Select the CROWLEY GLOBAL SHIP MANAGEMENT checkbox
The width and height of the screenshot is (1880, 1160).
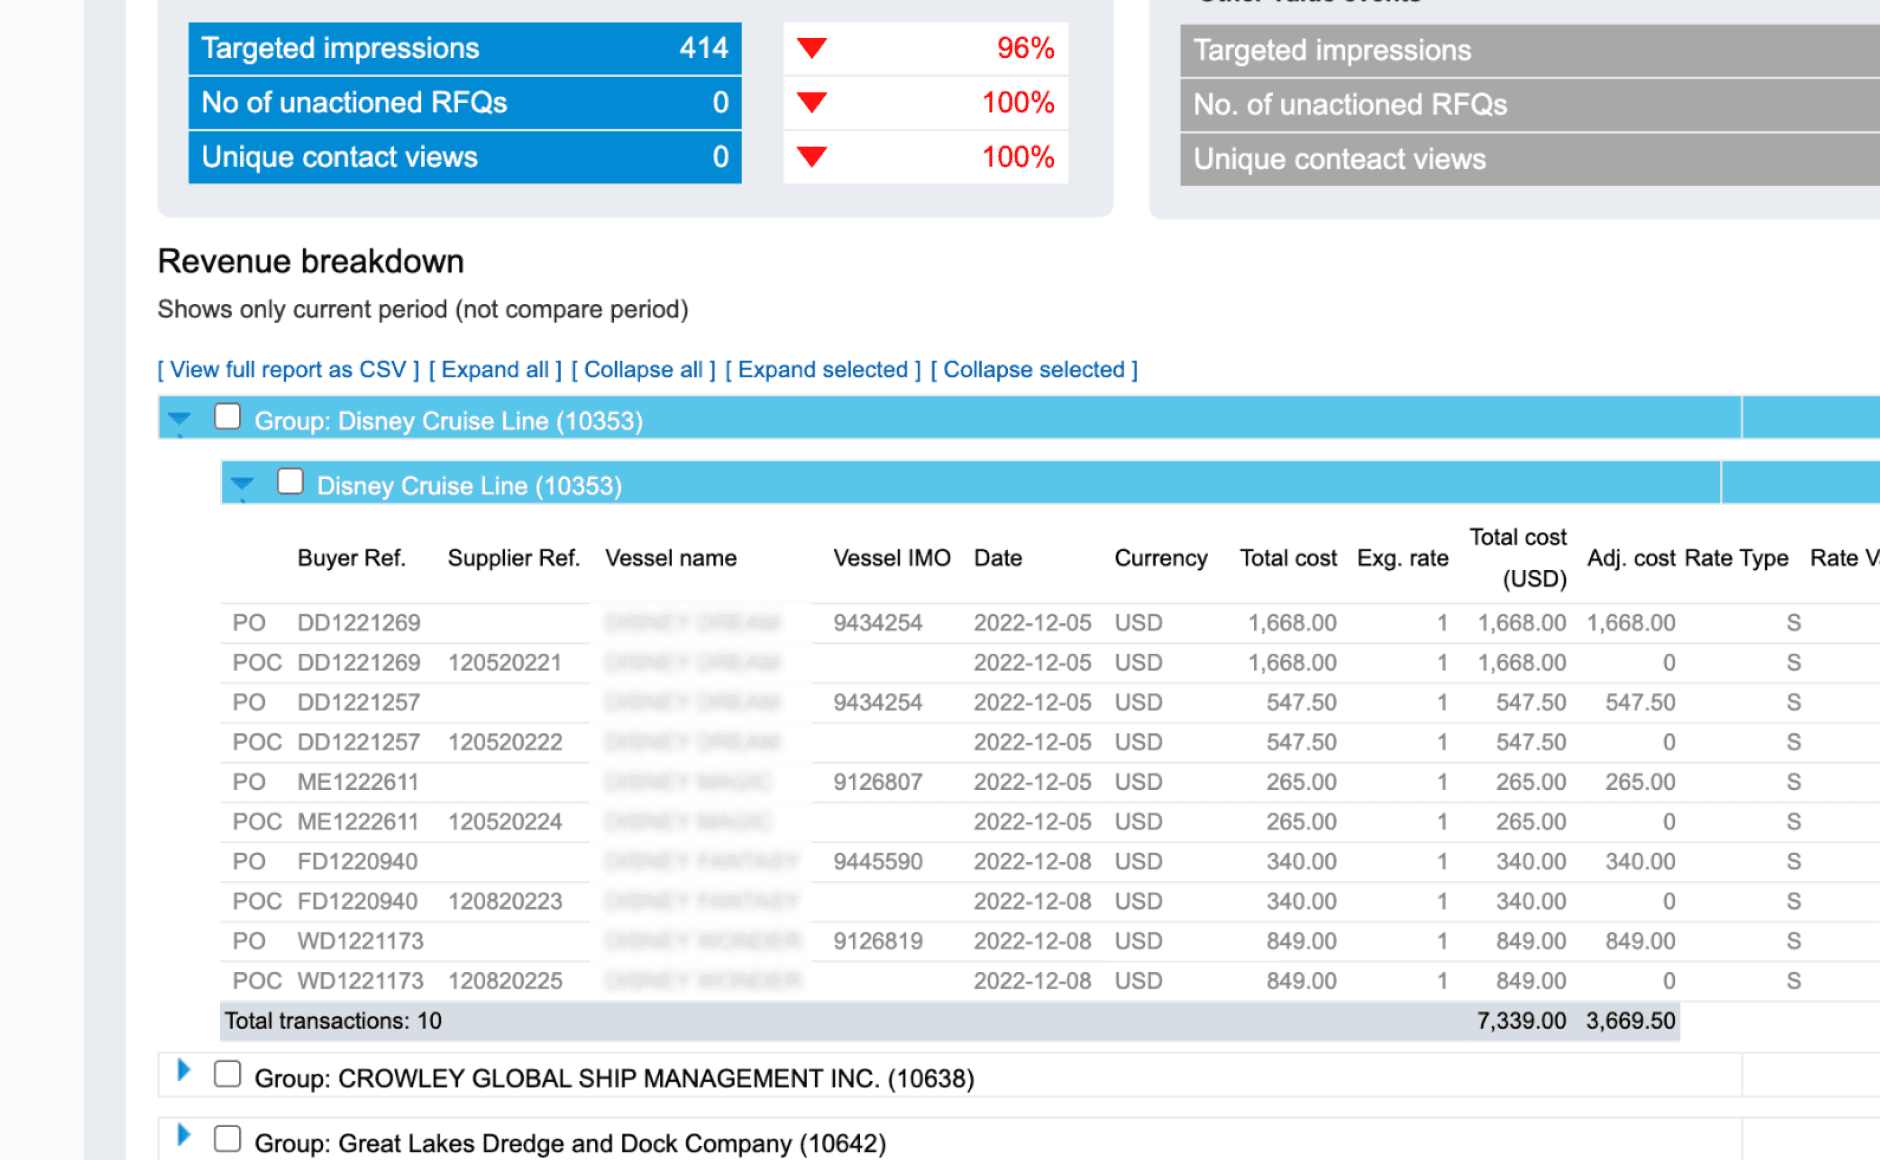point(227,1074)
